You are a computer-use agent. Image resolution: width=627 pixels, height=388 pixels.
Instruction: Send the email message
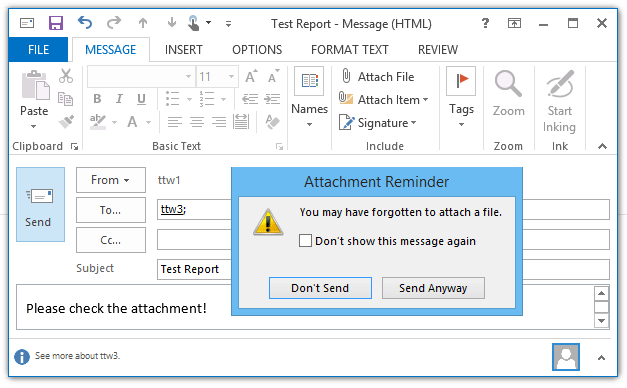[x=40, y=204]
